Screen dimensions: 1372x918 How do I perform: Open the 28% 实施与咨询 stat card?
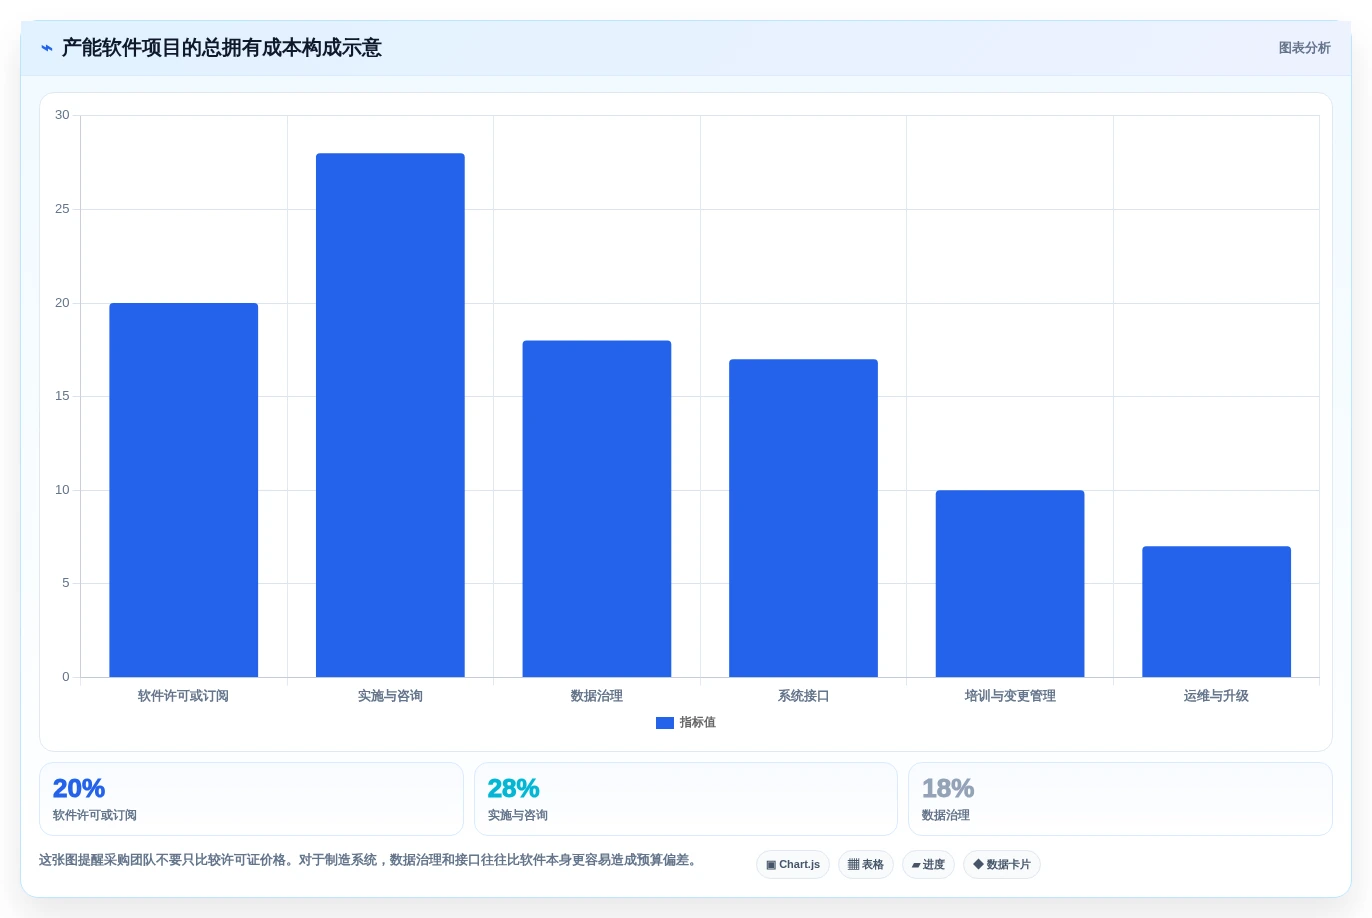click(685, 799)
